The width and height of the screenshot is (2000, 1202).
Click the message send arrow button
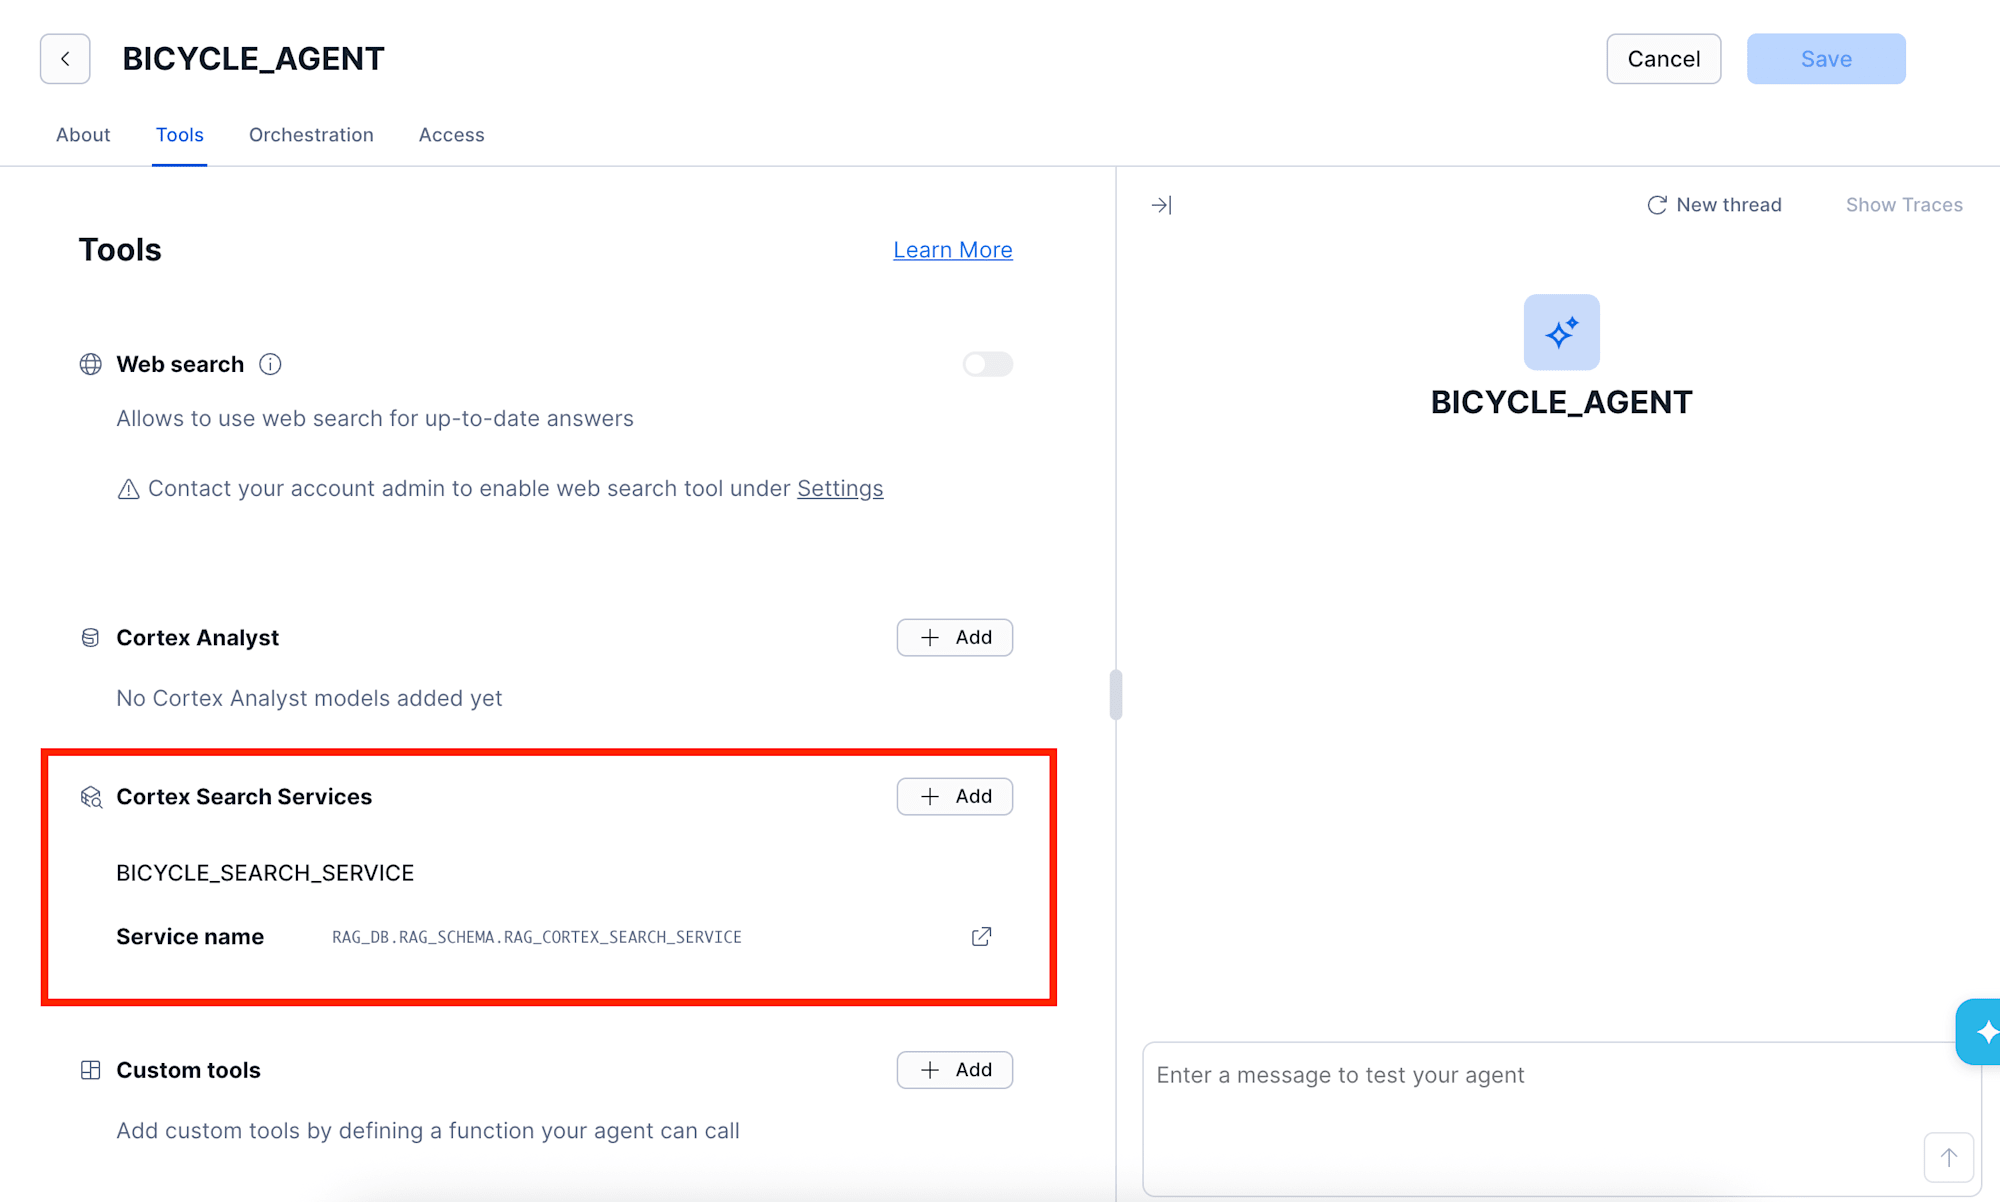coord(1948,1156)
